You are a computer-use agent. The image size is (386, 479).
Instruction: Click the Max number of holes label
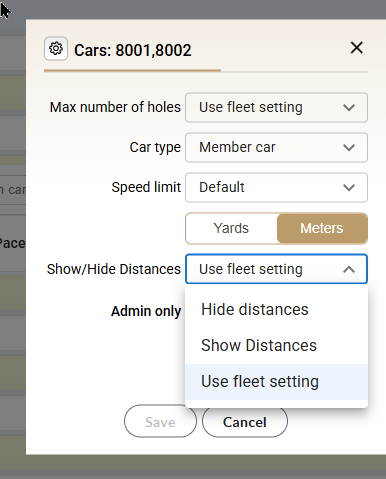pyautogui.click(x=115, y=107)
